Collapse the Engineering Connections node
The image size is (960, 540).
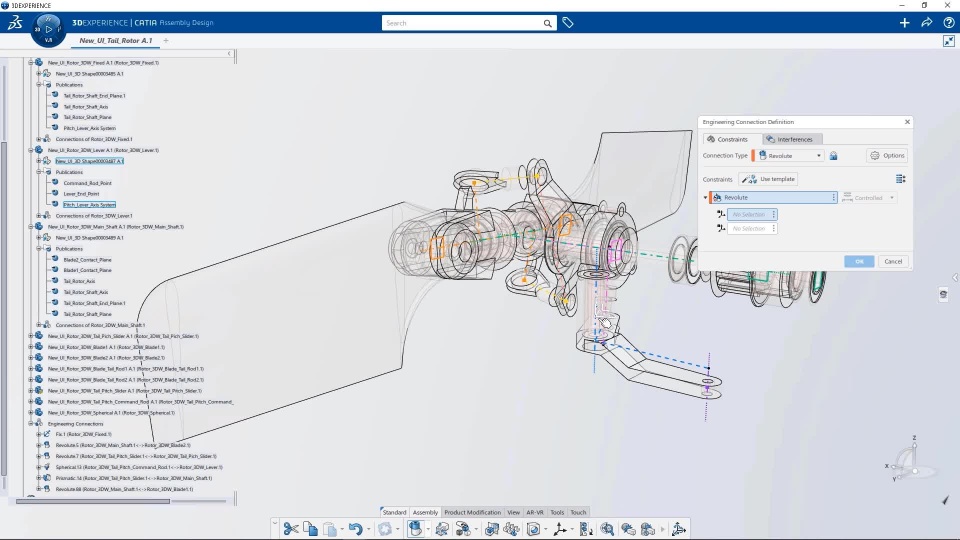tap(30, 424)
